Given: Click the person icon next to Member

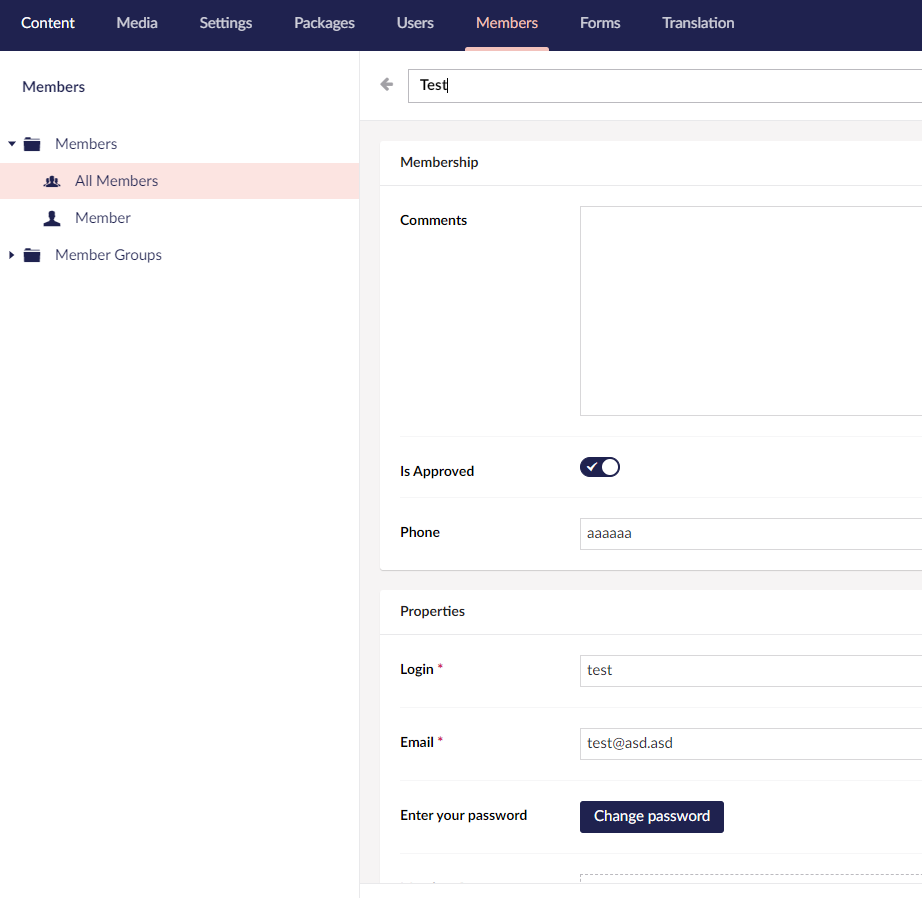Looking at the screenshot, I should tap(52, 217).
